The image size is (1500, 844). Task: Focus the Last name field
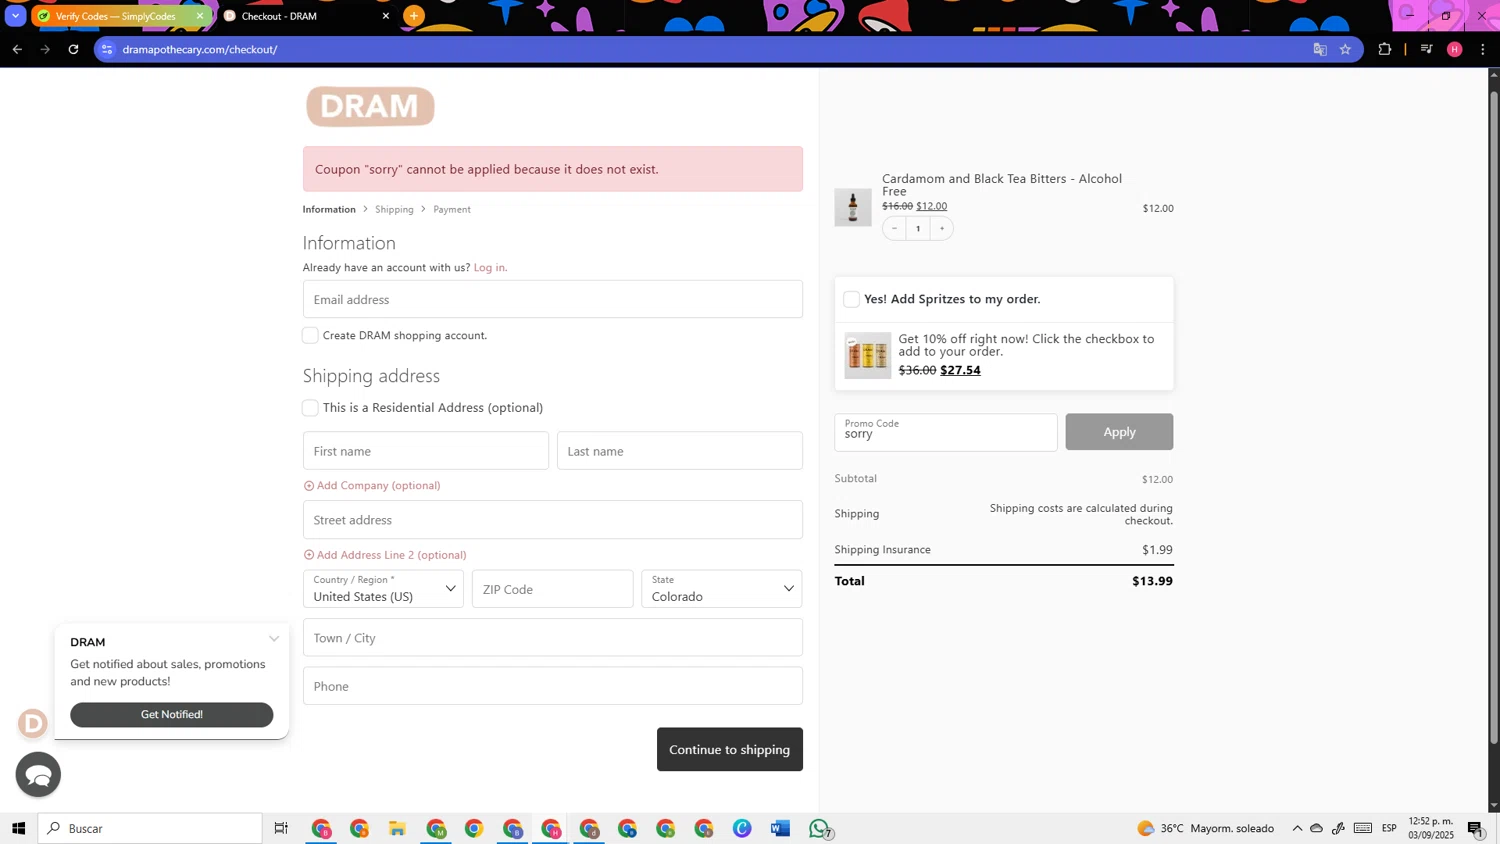pyautogui.click(x=680, y=451)
